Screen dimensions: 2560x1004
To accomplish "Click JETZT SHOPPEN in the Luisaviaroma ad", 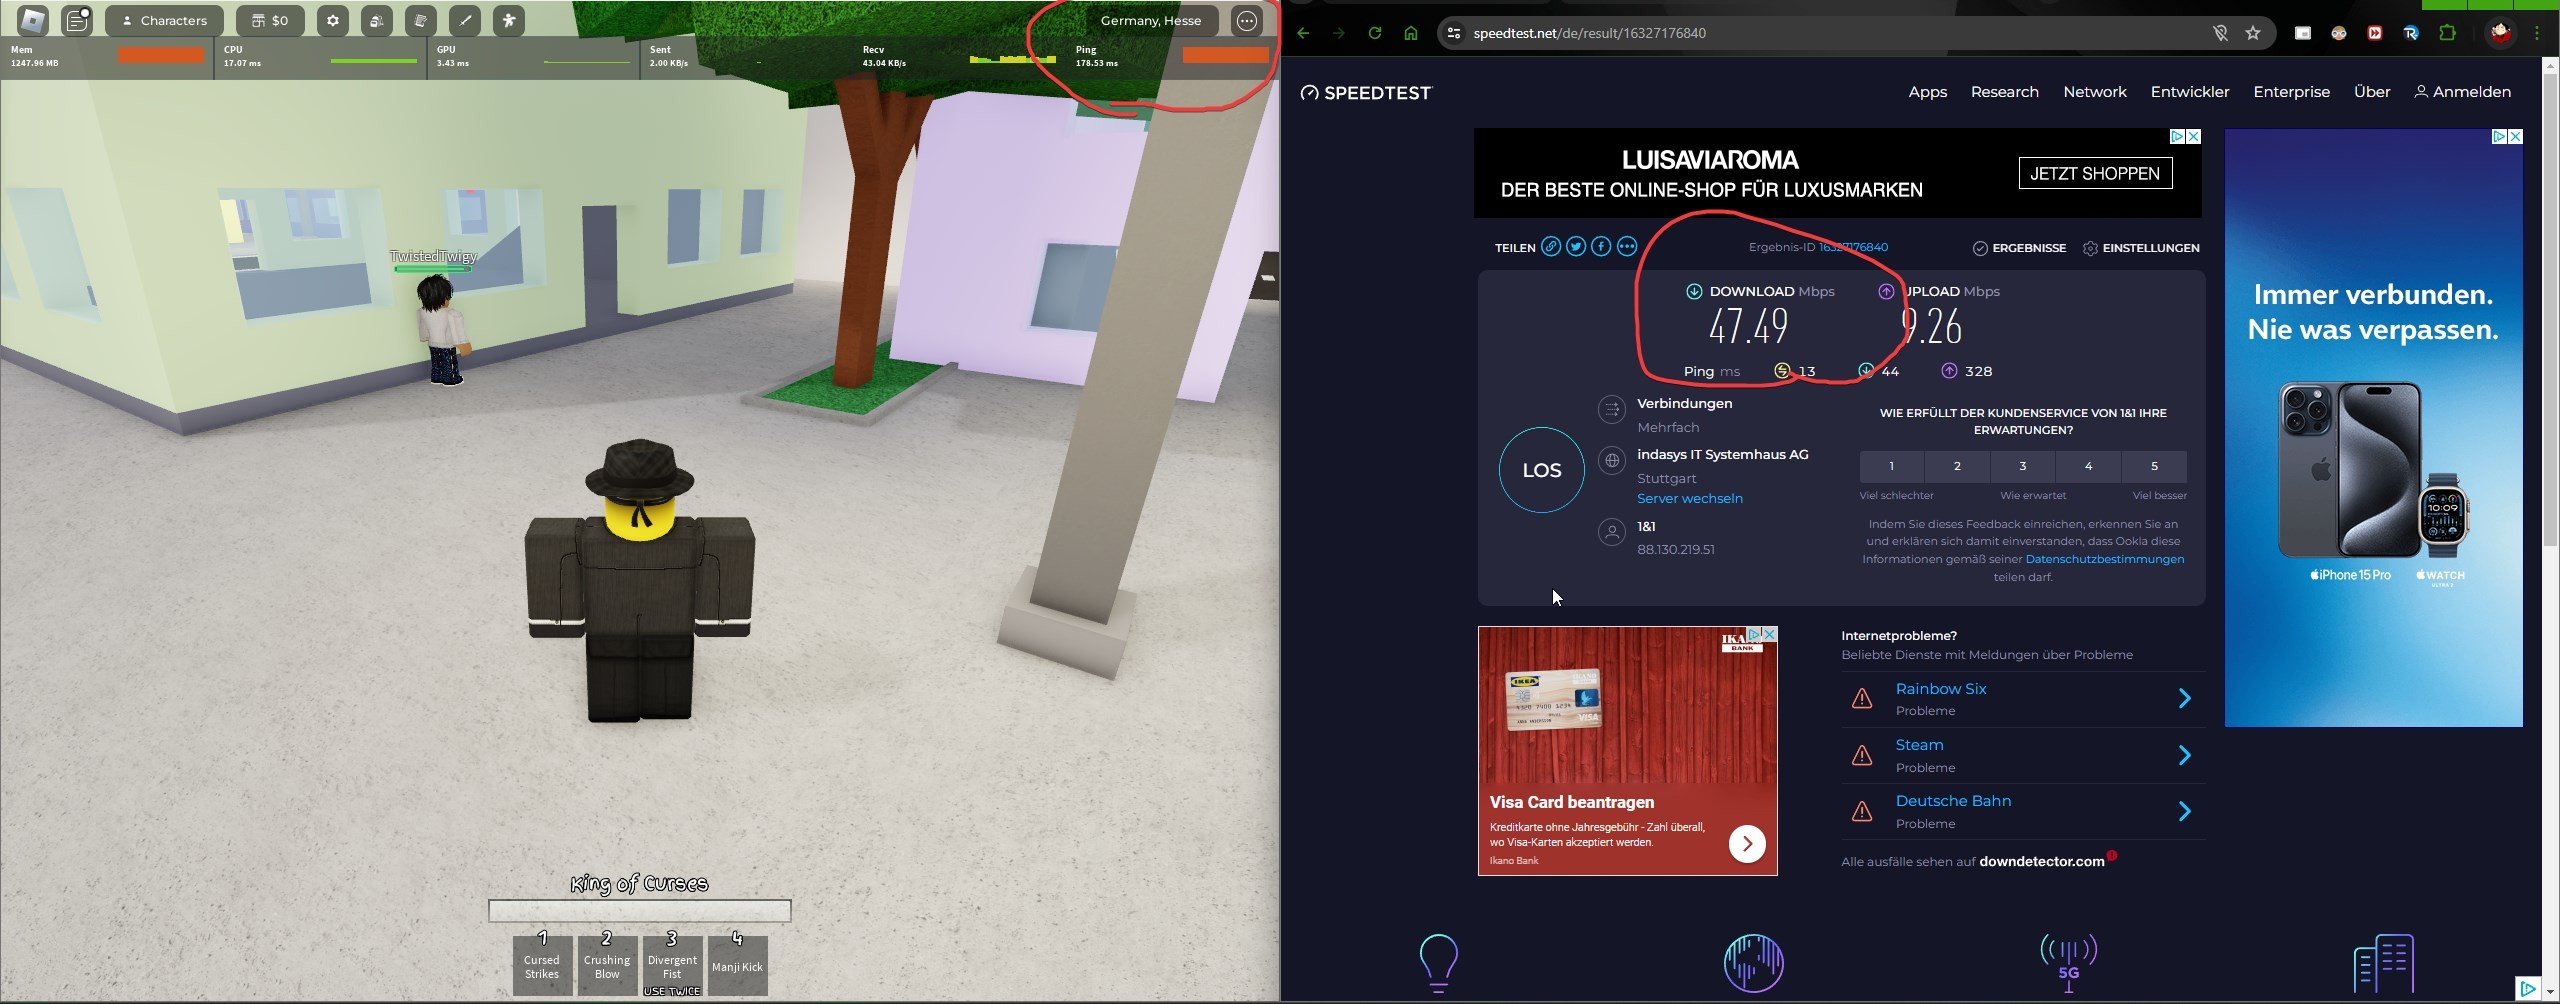I will pyautogui.click(x=2094, y=173).
